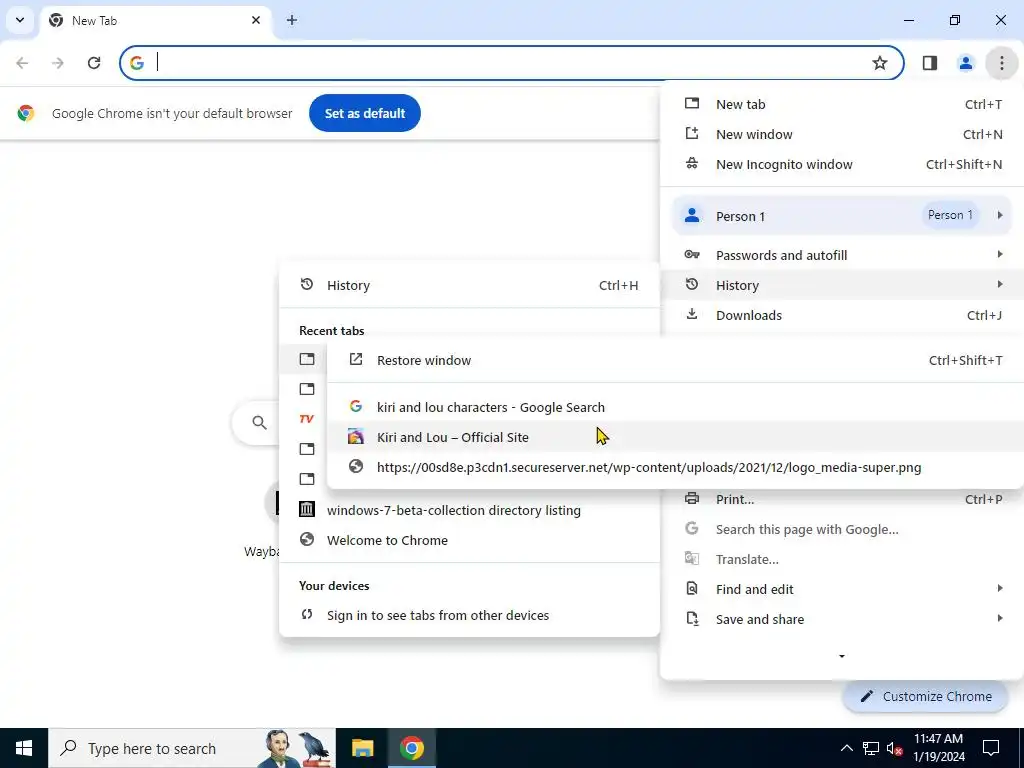Open the logo_media-super.png URL entry
The height and width of the screenshot is (768, 1024).
point(675,467)
